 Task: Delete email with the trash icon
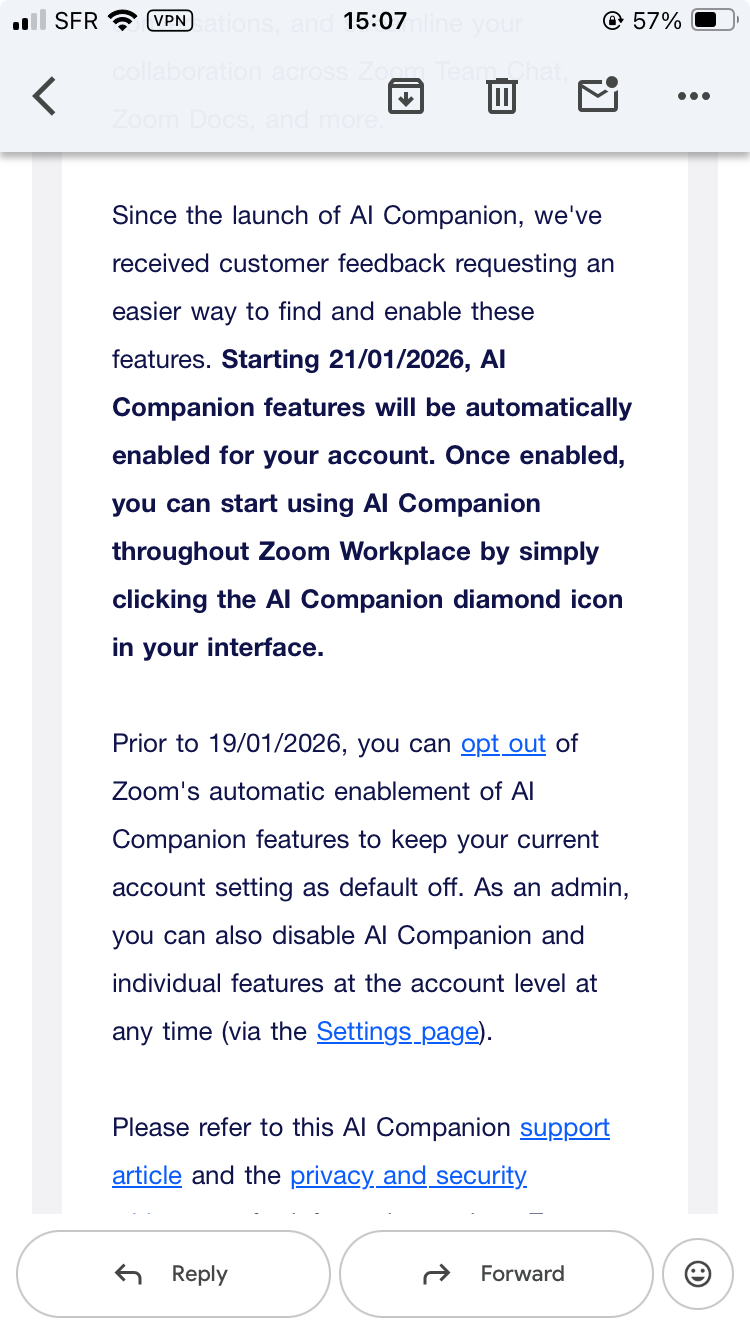coord(501,96)
